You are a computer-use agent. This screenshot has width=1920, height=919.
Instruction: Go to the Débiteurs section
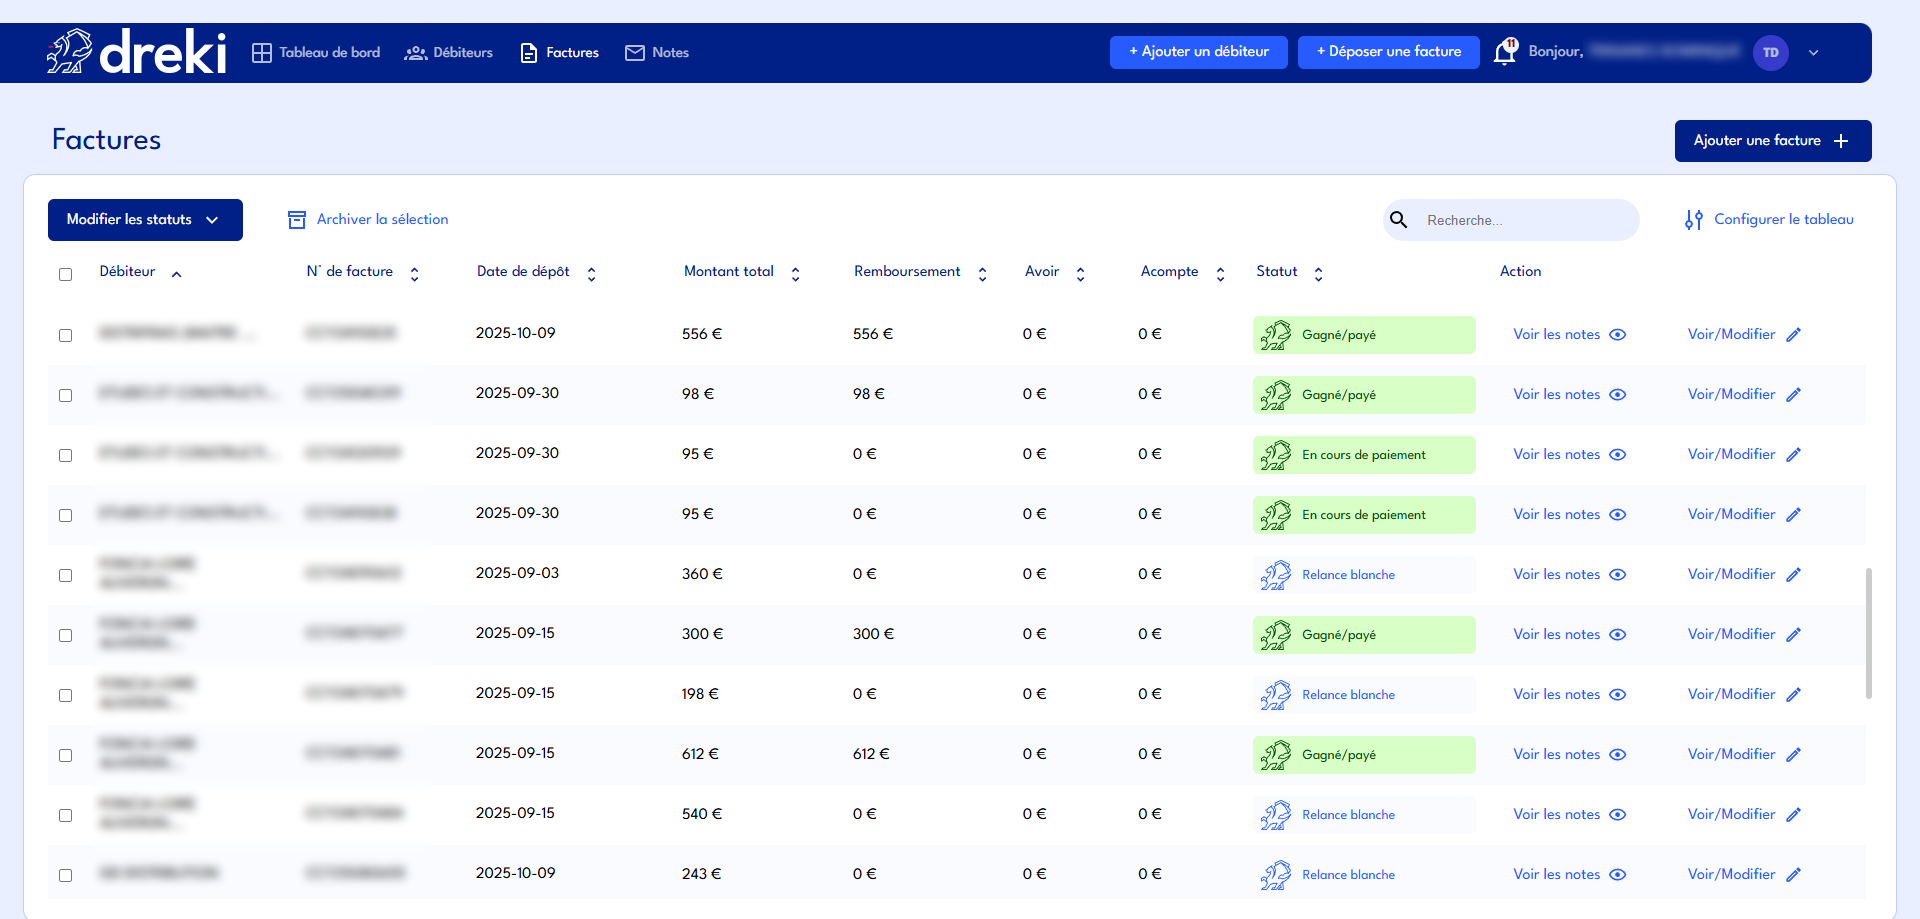(x=449, y=53)
